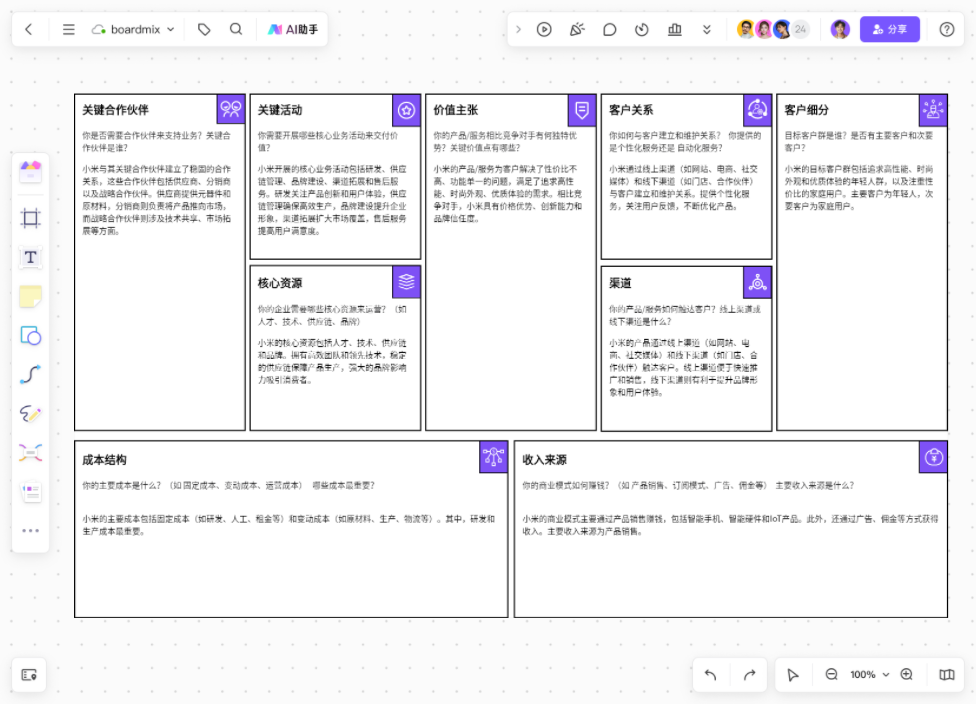The width and height of the screenshot is (976, 704).
Task: Open the hamburger main menu
Action: pos(68,29)
